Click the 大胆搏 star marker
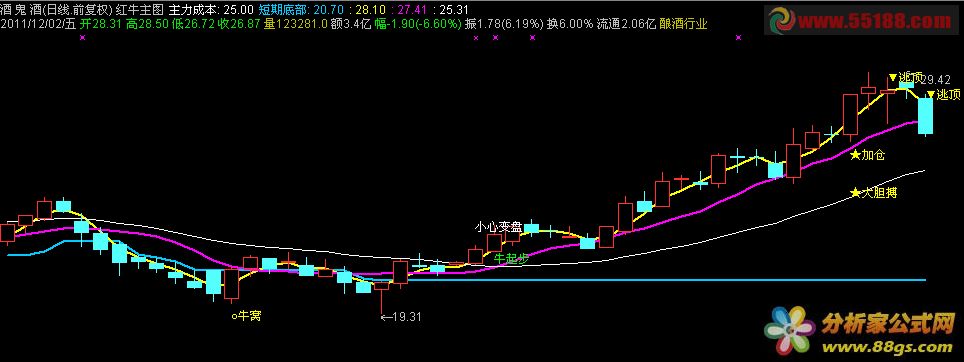 coord(874,194)
